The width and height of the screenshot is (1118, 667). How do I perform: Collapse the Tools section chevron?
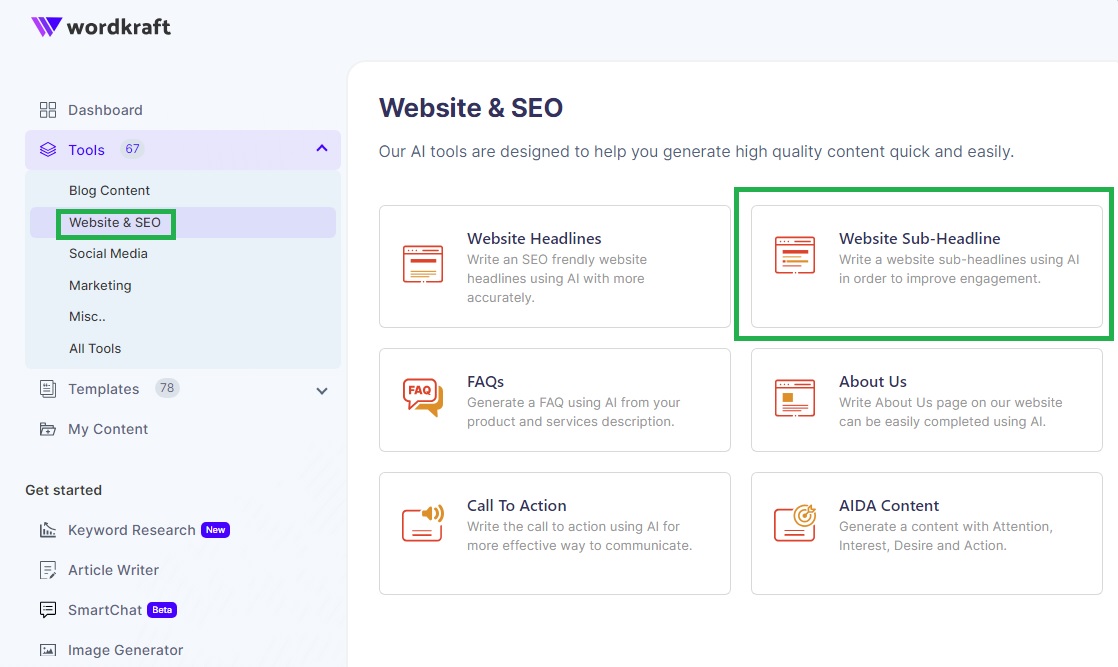[x=322, y=149]
